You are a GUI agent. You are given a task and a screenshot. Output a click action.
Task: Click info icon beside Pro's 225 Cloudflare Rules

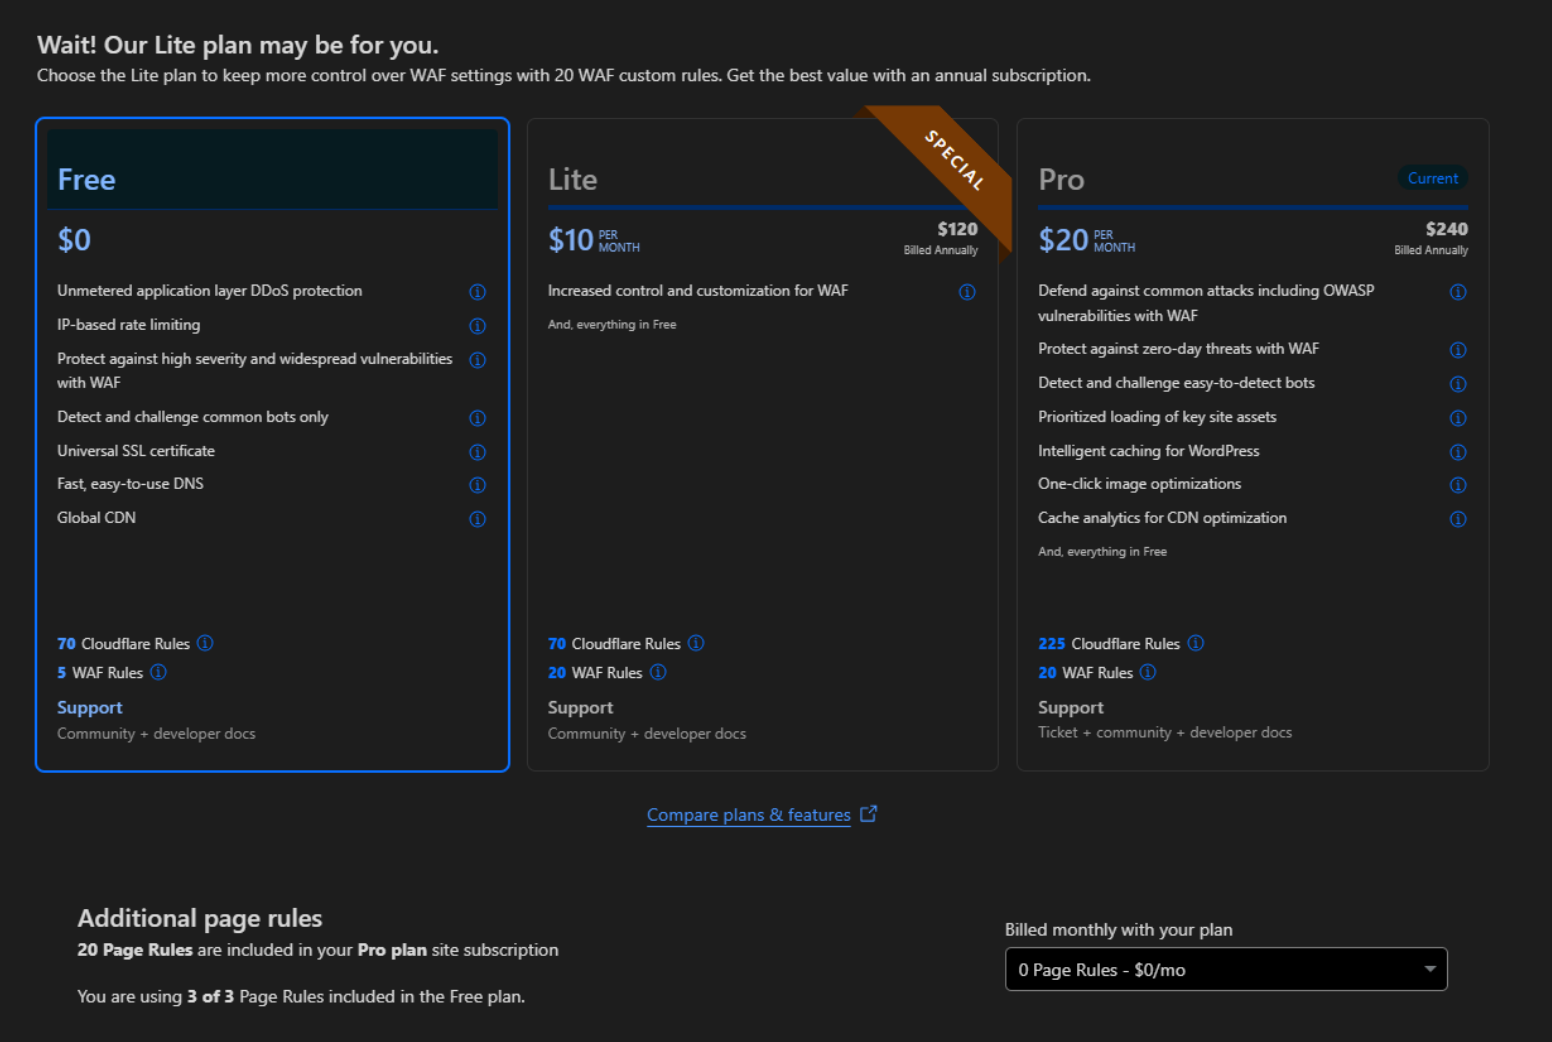pyautogui.click(x=1196, y=643)
